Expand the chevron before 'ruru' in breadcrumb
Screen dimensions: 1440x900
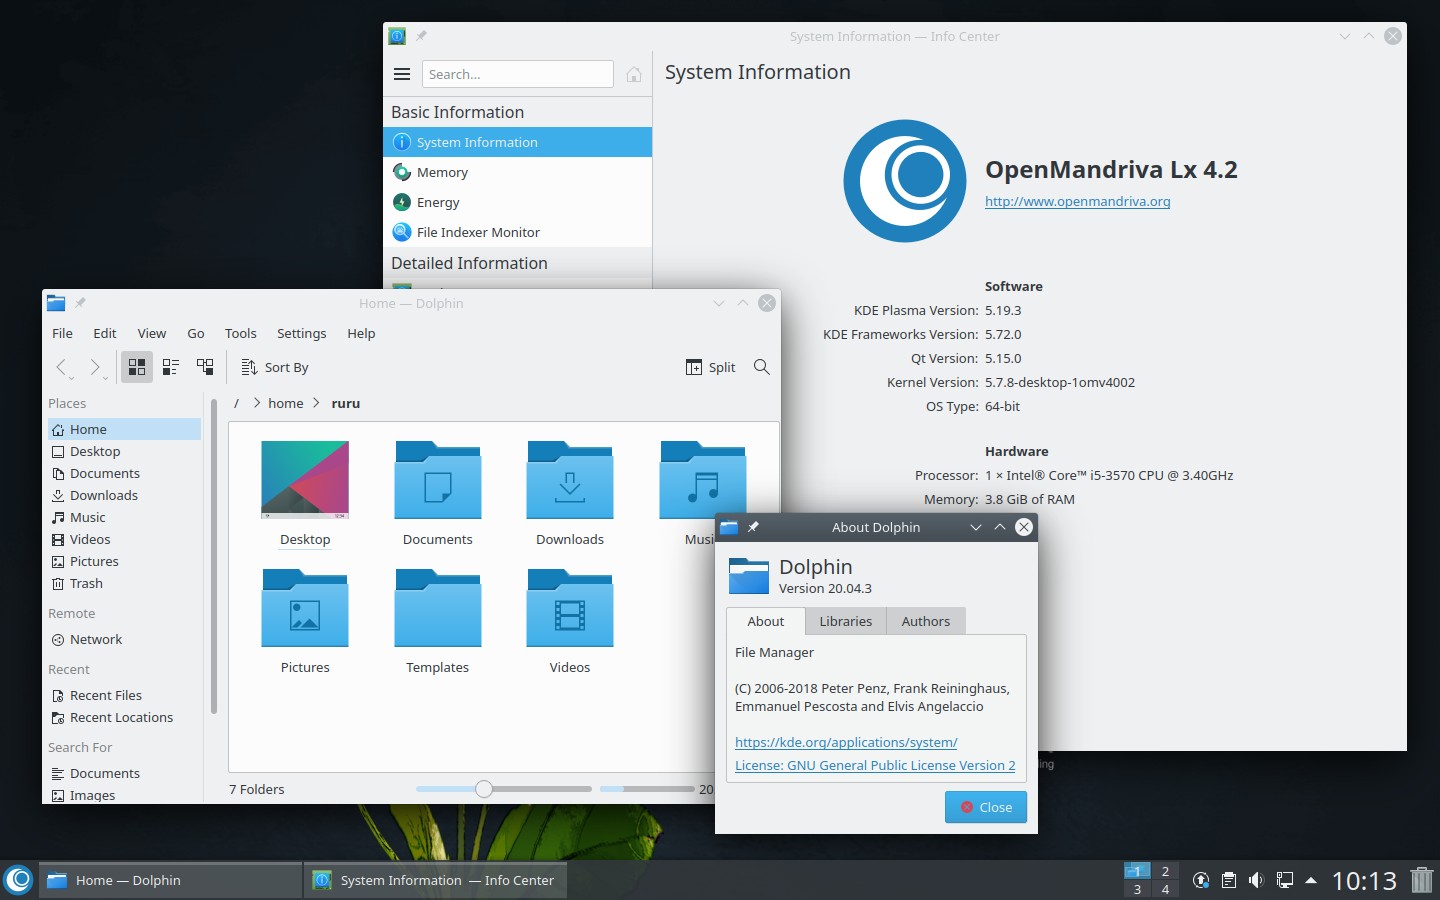pos(317,403)
